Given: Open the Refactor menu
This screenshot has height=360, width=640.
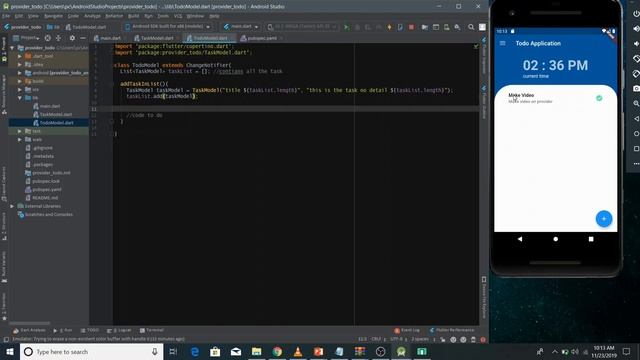Looking at the screenshot, I should pyautogui.click(x=114, y=16).
